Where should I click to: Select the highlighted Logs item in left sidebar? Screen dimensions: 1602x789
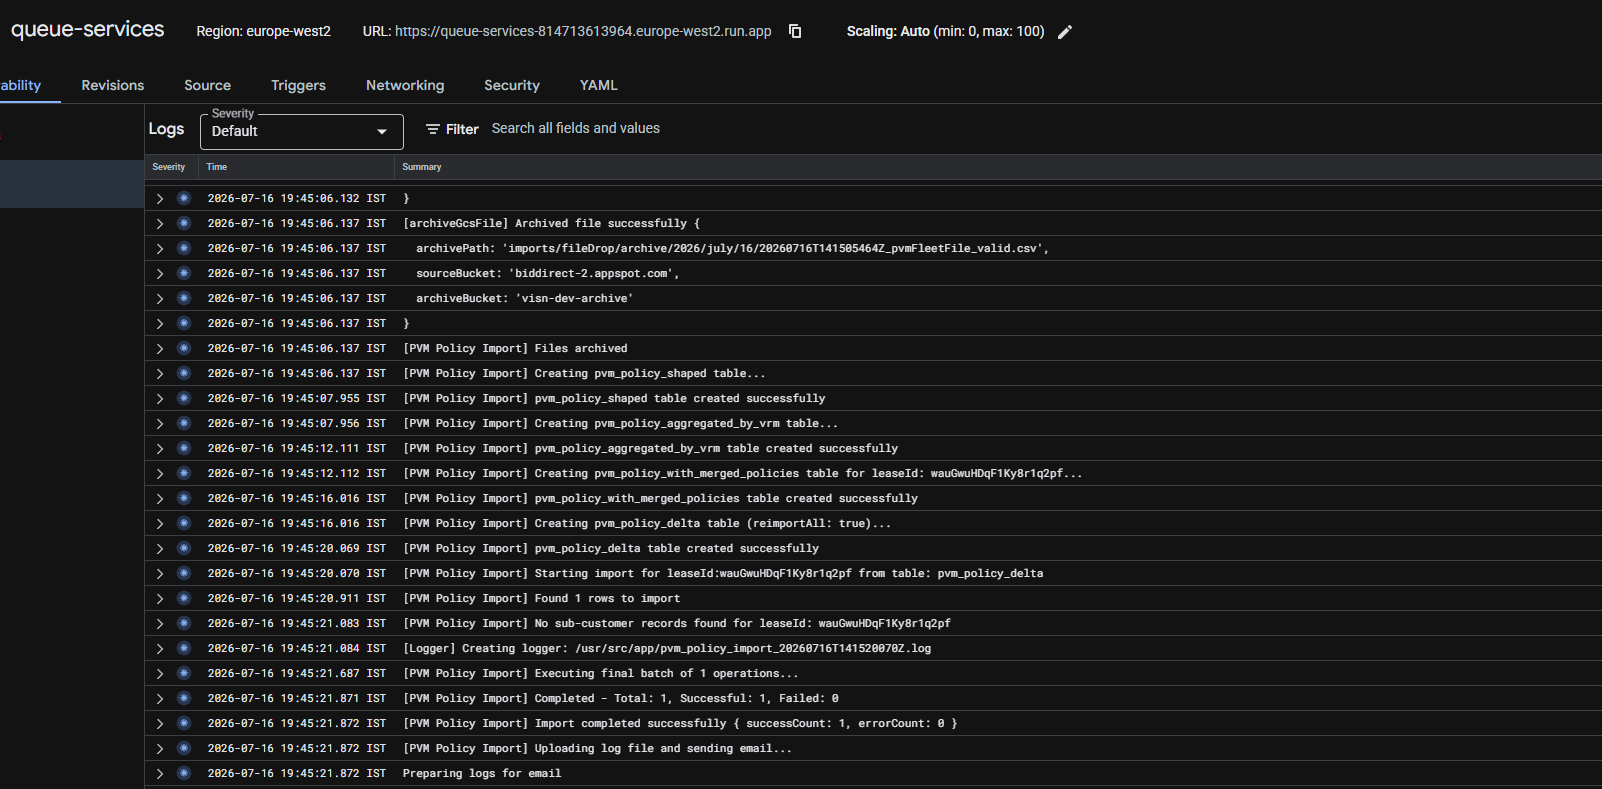(x=72, y=184)
